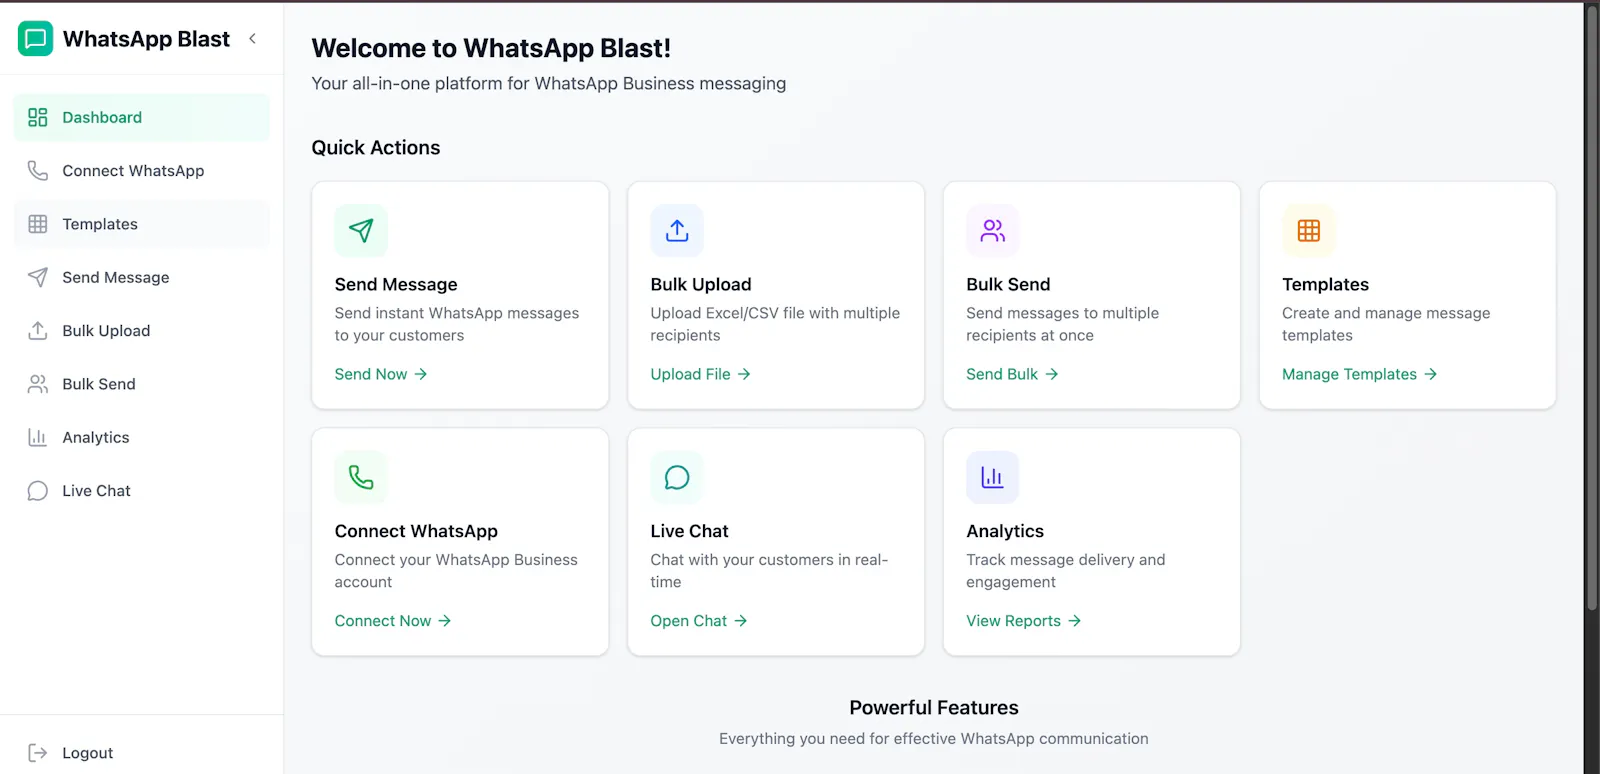Click the Send Message card title
Screen dimensions: 1600x774
396,285
